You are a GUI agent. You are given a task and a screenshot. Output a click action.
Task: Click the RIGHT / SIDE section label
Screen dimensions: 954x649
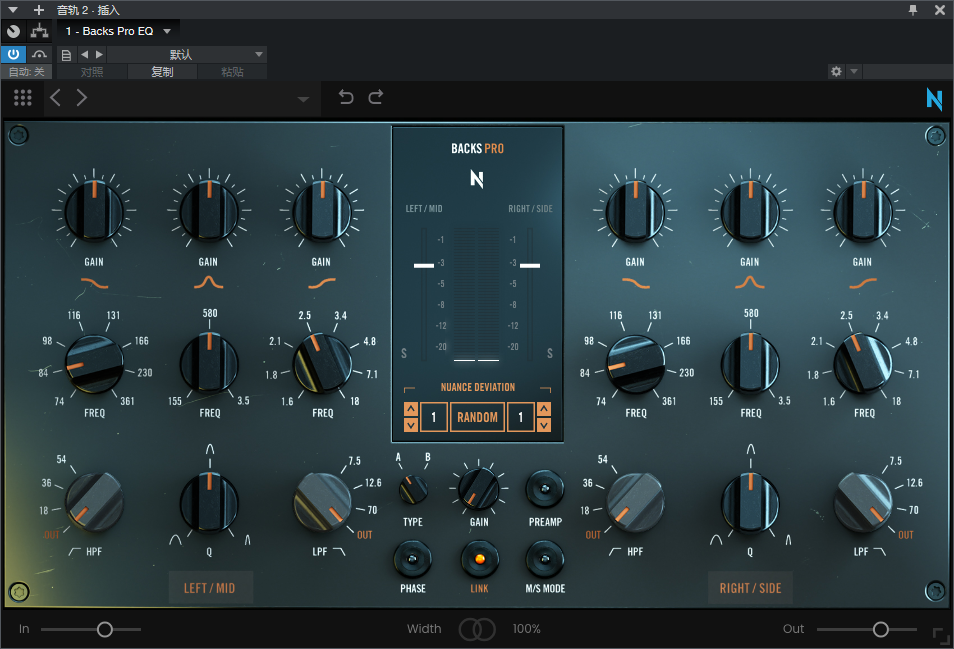tap(750, 588)
